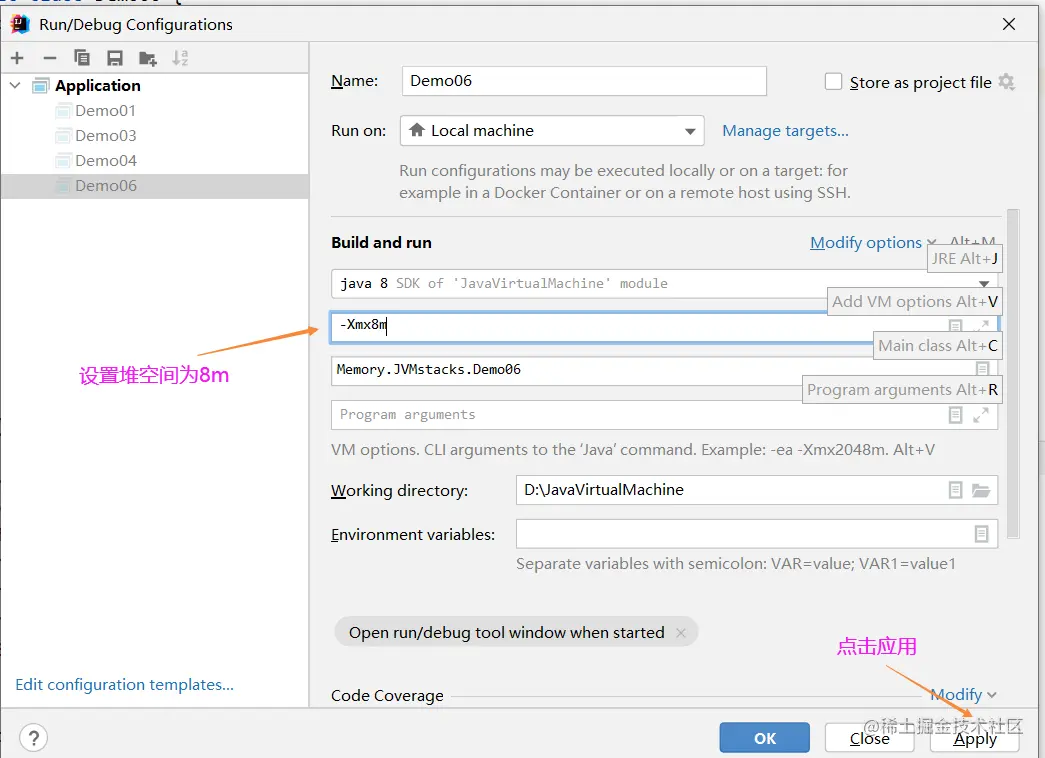Image resolution: width=1045 pixels, height=758 pixels.
Task: Enable Store as project file checkbox
Action: (x=833, y=81)
